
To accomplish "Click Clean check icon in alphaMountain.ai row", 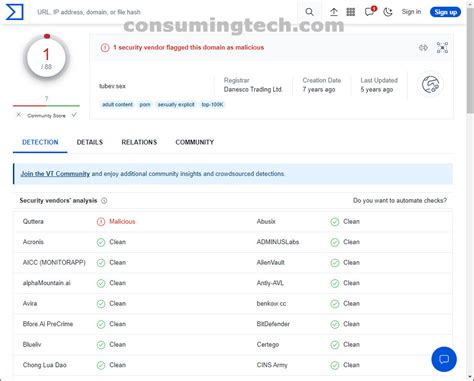I will click(101, 283).
